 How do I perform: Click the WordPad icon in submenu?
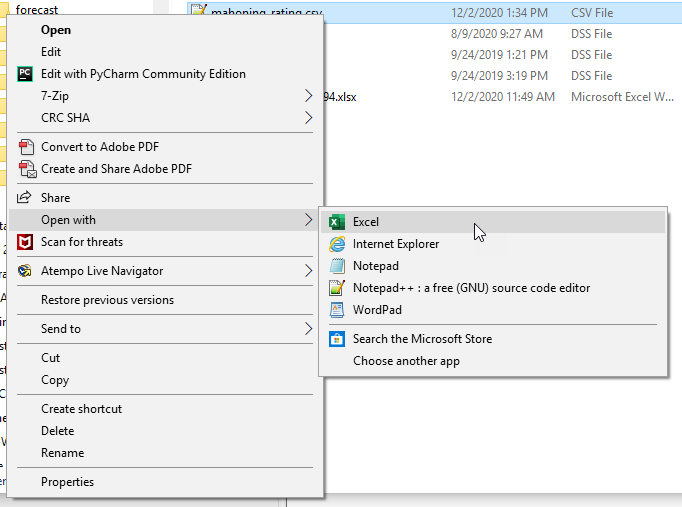(x=337, y=310)
